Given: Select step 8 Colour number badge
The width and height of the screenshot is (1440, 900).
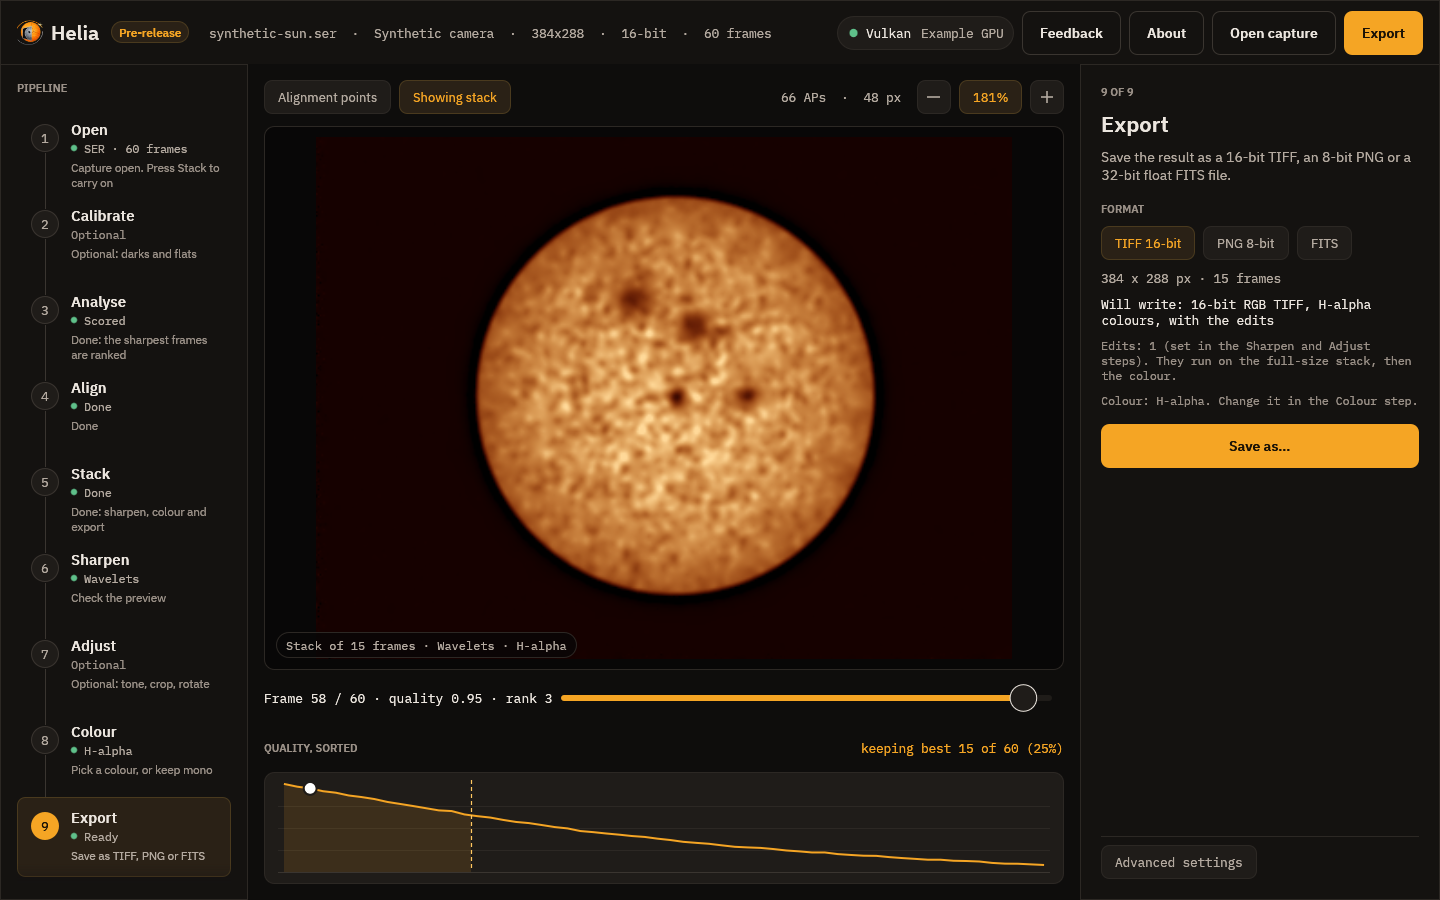Looking at the screenshot, I should (45, 740).
